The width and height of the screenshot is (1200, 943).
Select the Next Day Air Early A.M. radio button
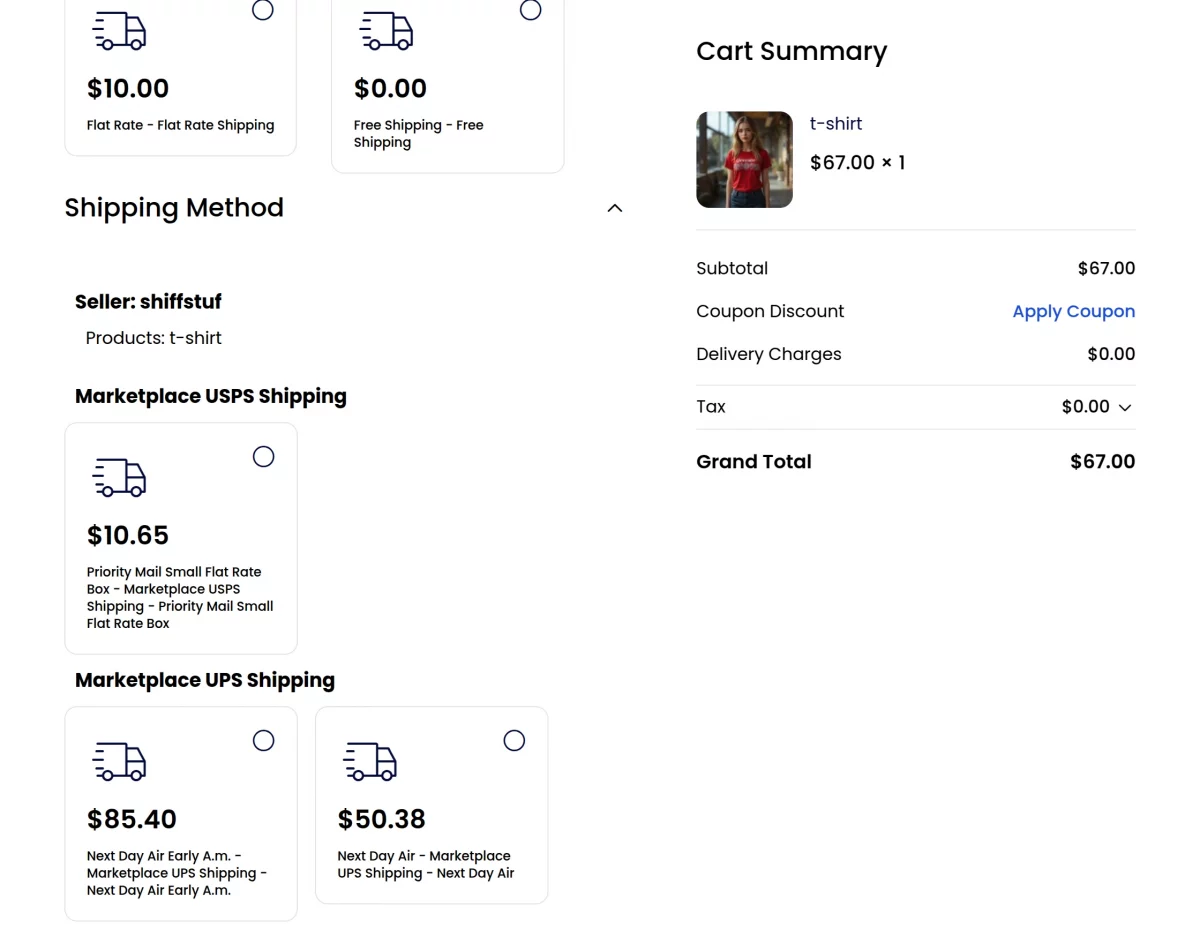click(x=263, y=740)
